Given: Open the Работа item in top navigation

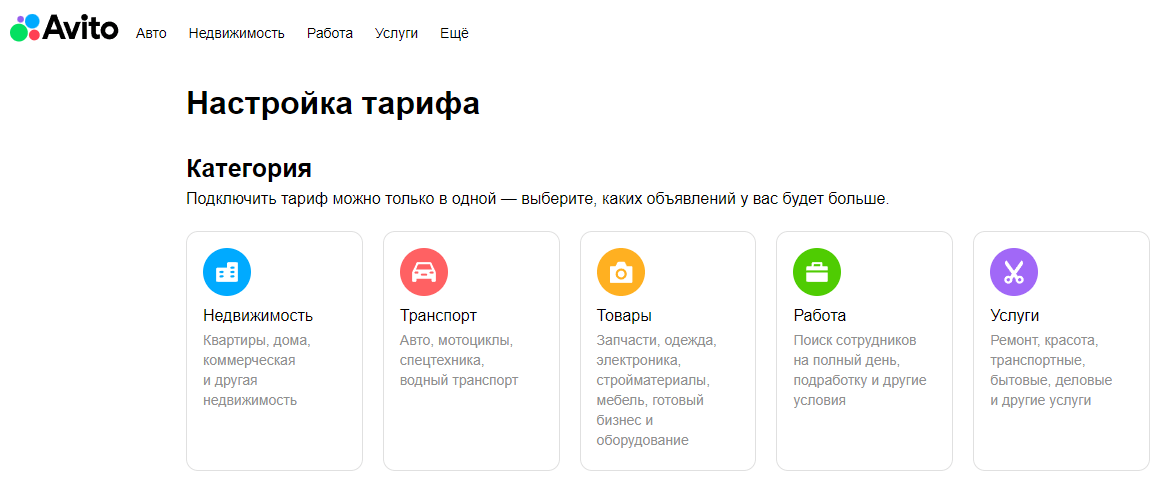Looking at the screenshot, I should pos(330,34).
